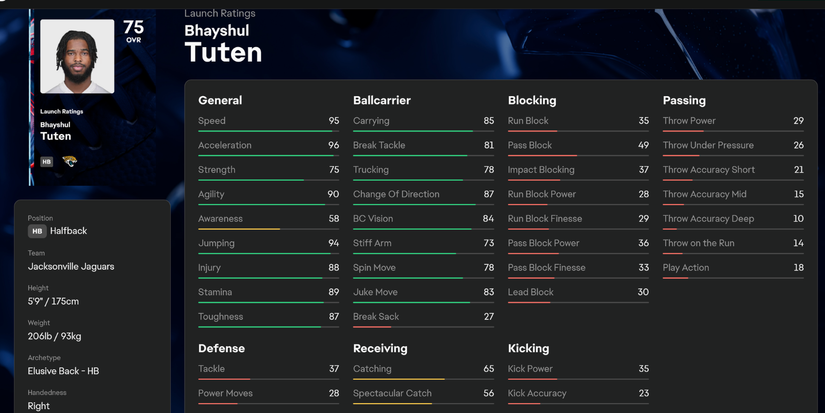Click the Launch Ratings label above the name
This screenshot has width=825, height=413.
point(220,14)
